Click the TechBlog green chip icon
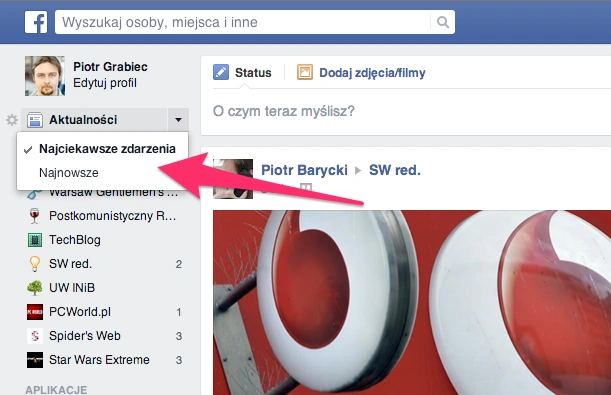Image resolution: width=611 pixels, height=395 pixels. [35, 240]
